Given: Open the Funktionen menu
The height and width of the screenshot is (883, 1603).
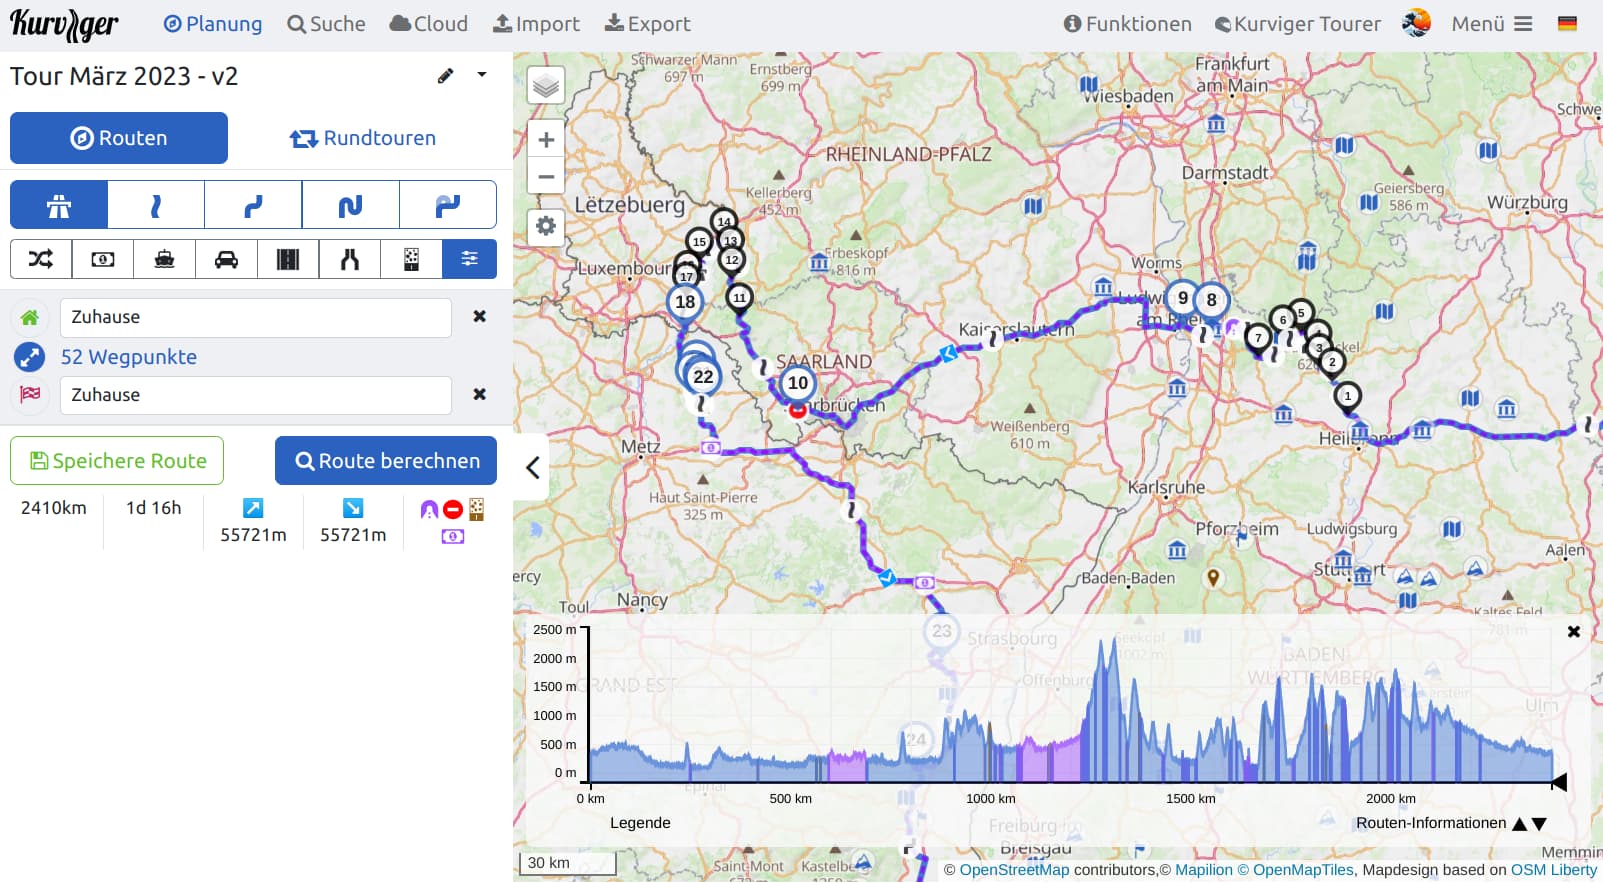Looking at the screenshot, I should click(x=1127, y=24).
